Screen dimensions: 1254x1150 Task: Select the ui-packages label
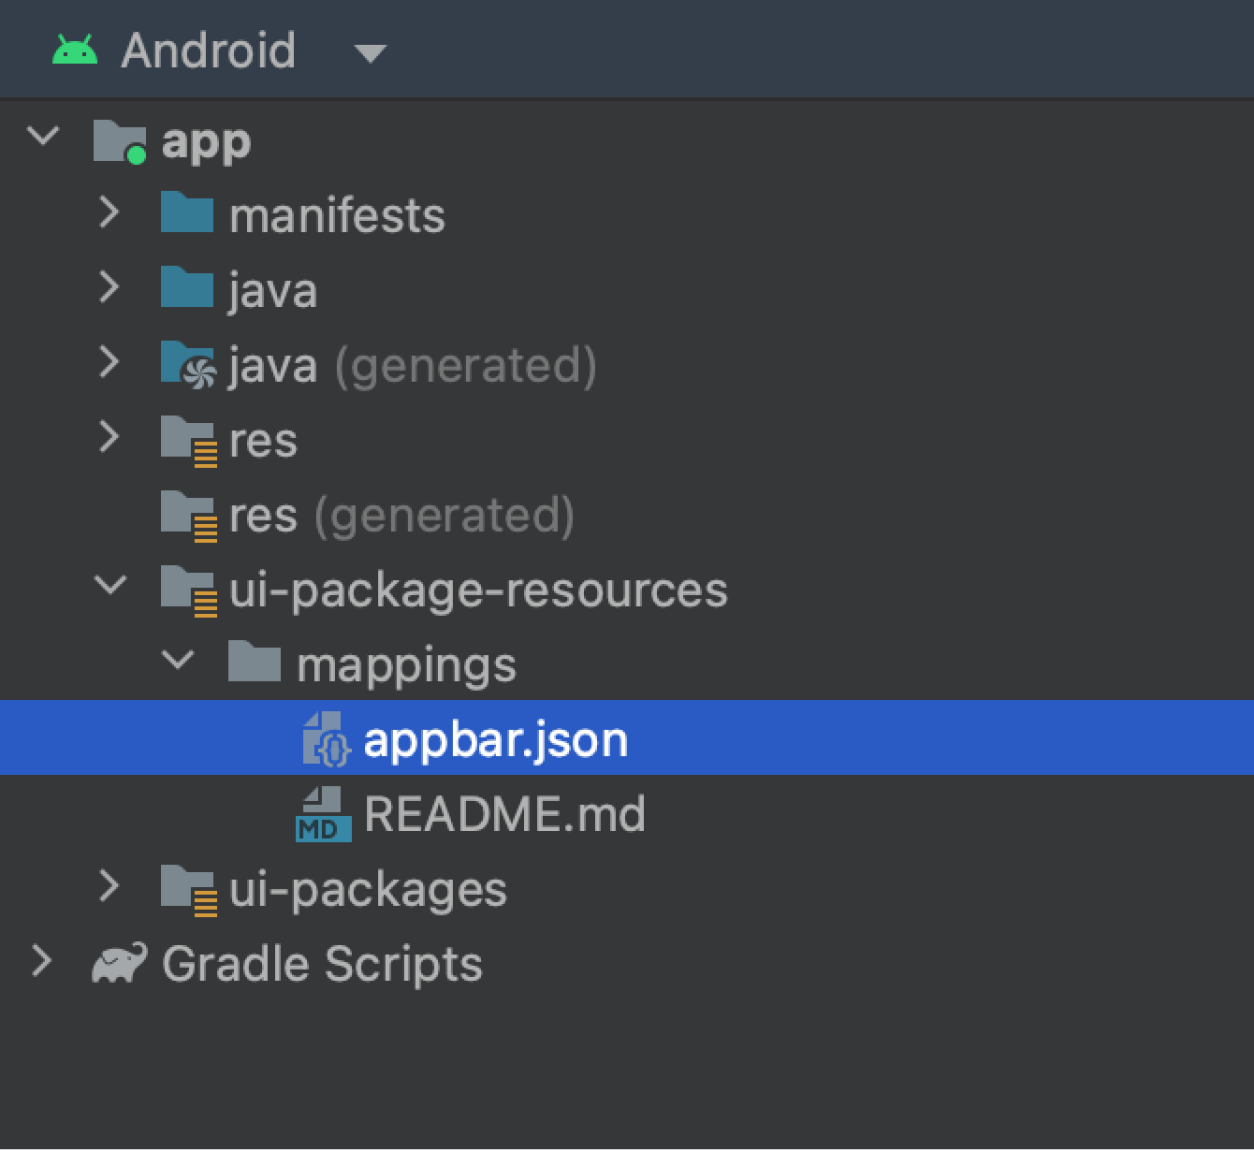pyautogui.click(x=368, y=891)
